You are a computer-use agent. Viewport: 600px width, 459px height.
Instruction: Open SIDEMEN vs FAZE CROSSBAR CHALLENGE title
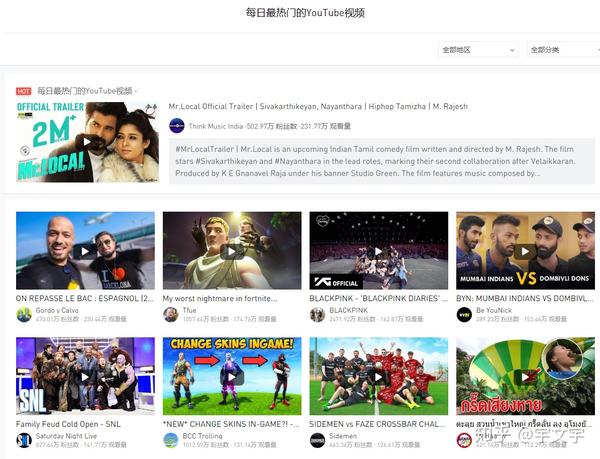pos(377,424)
